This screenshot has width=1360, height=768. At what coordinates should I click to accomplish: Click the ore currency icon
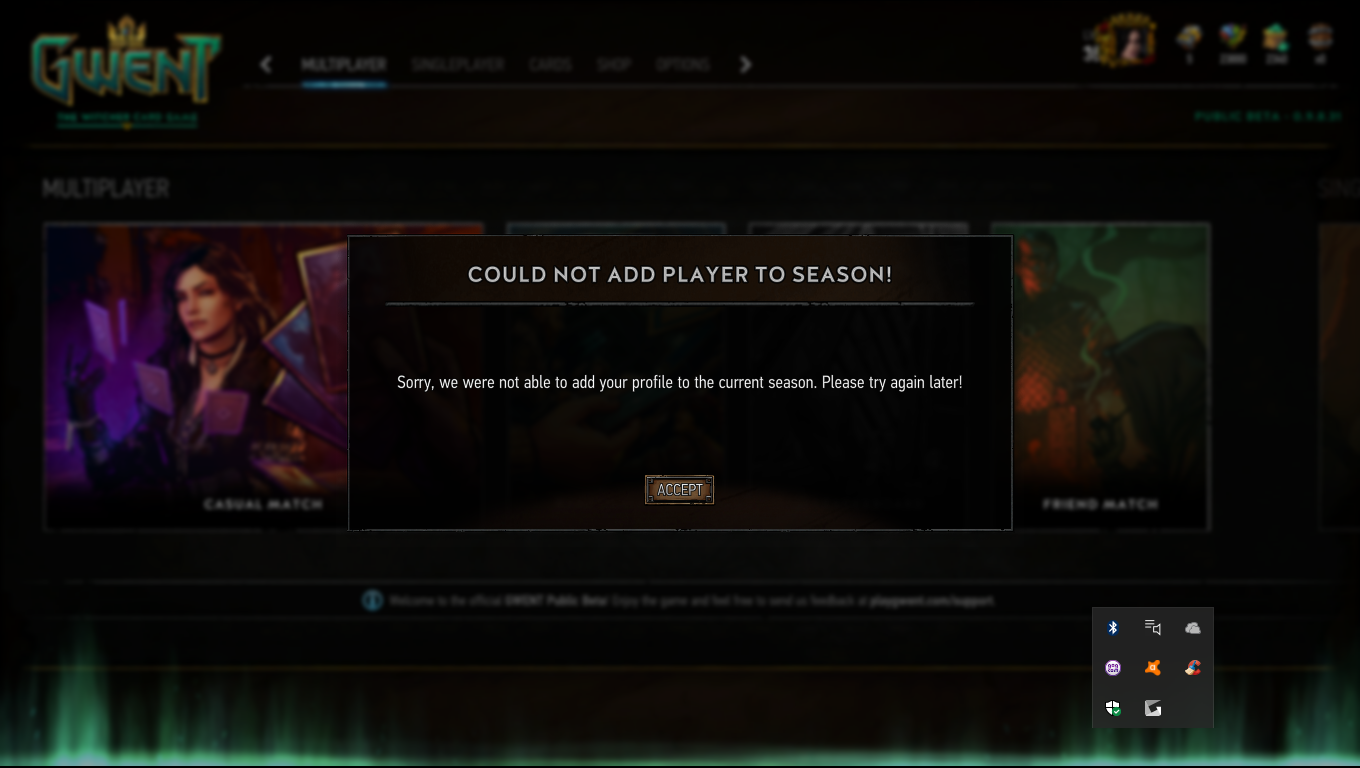point(1189,38)
